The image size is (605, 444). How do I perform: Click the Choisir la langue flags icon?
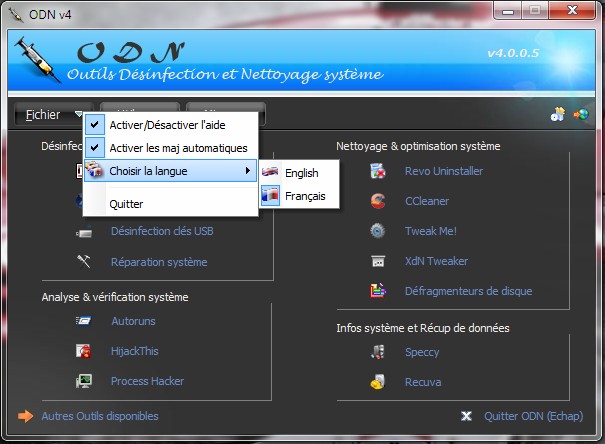pyautogui.click(x=94, y=170)
